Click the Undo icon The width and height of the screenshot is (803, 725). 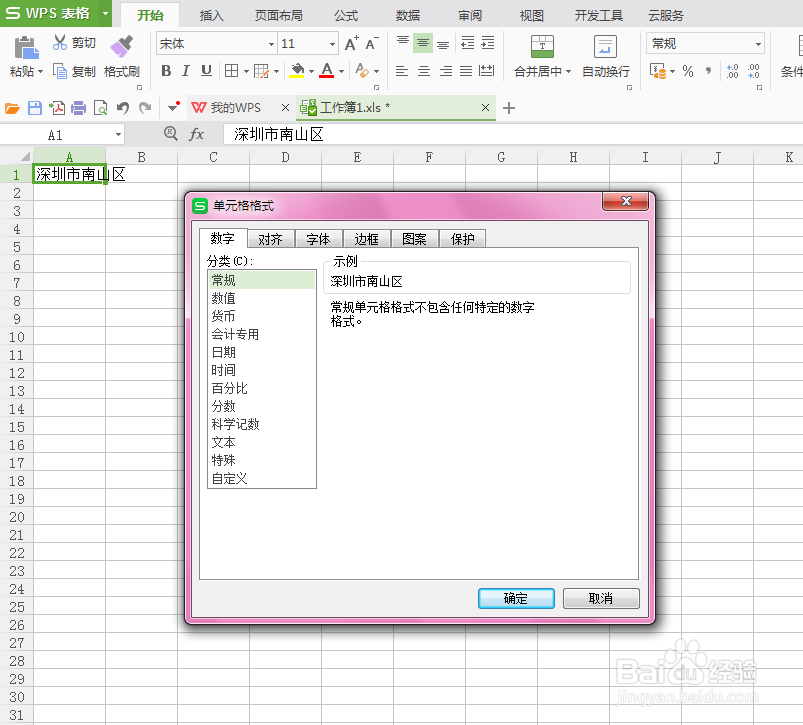coord(122,107)
